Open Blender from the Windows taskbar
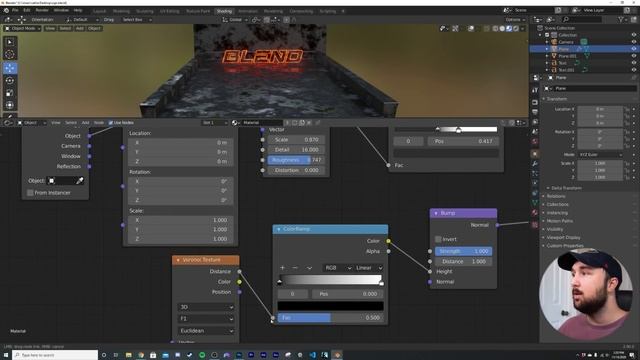Image resolution: width=640 pixels, height=360 pixels. click(x=337, y=355)
